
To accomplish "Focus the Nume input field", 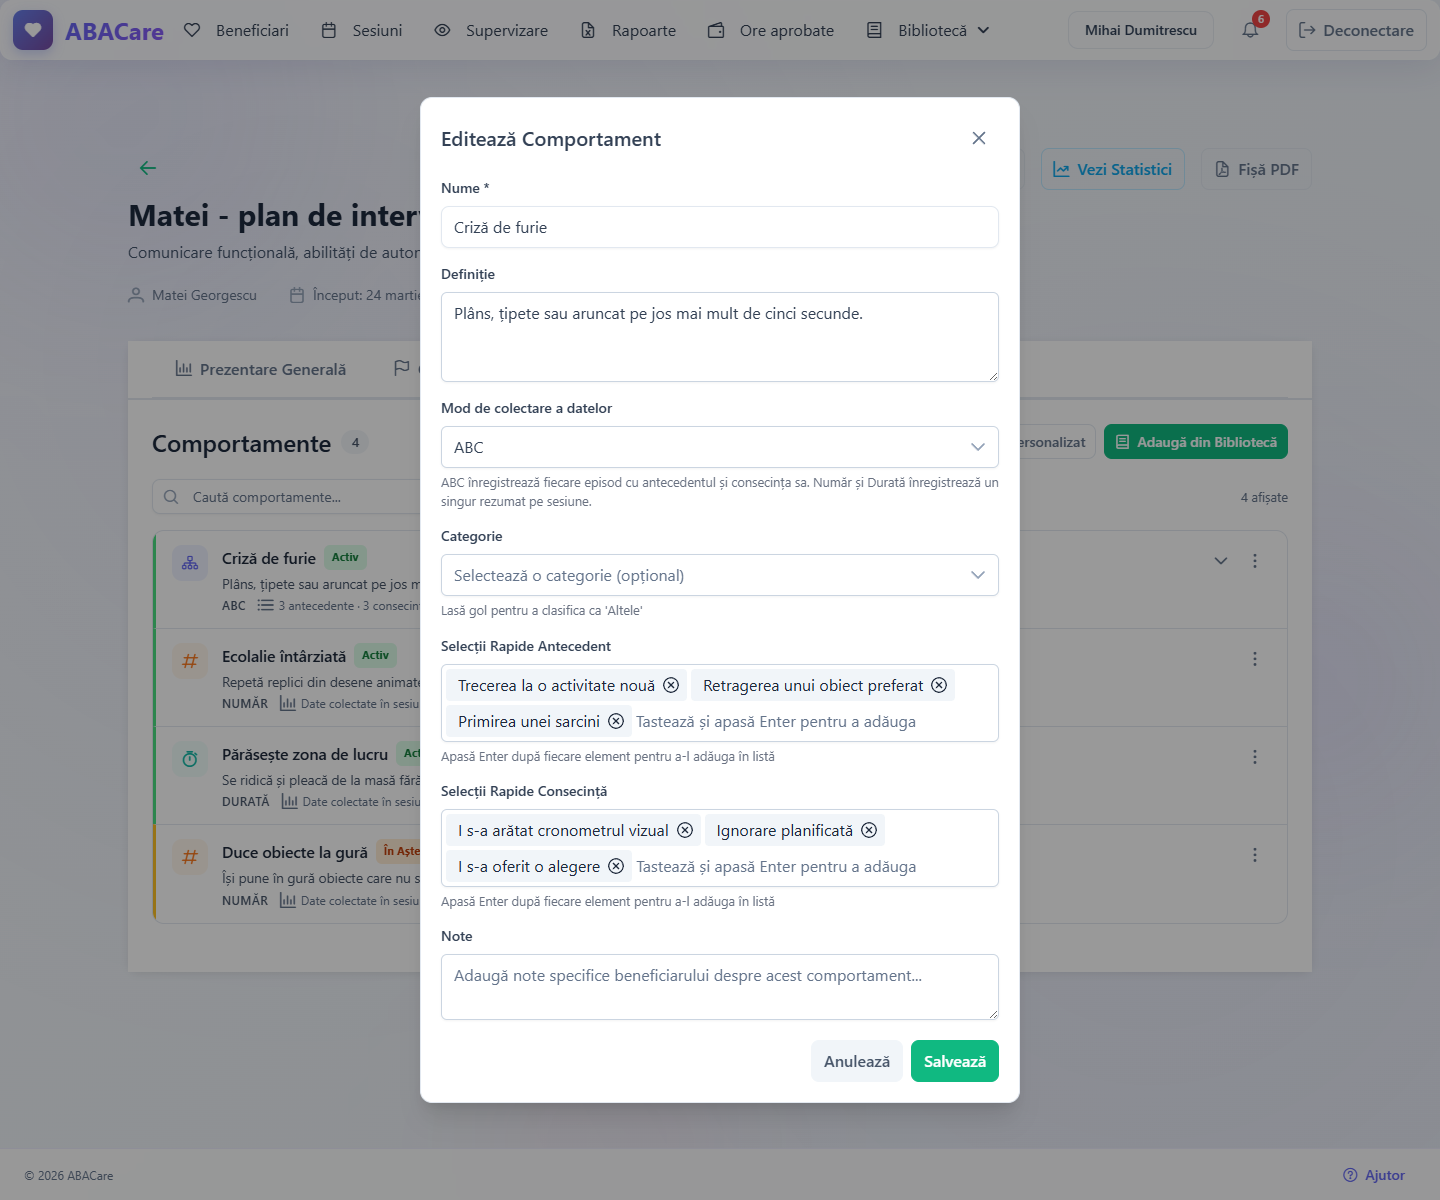I will [720, 227].
